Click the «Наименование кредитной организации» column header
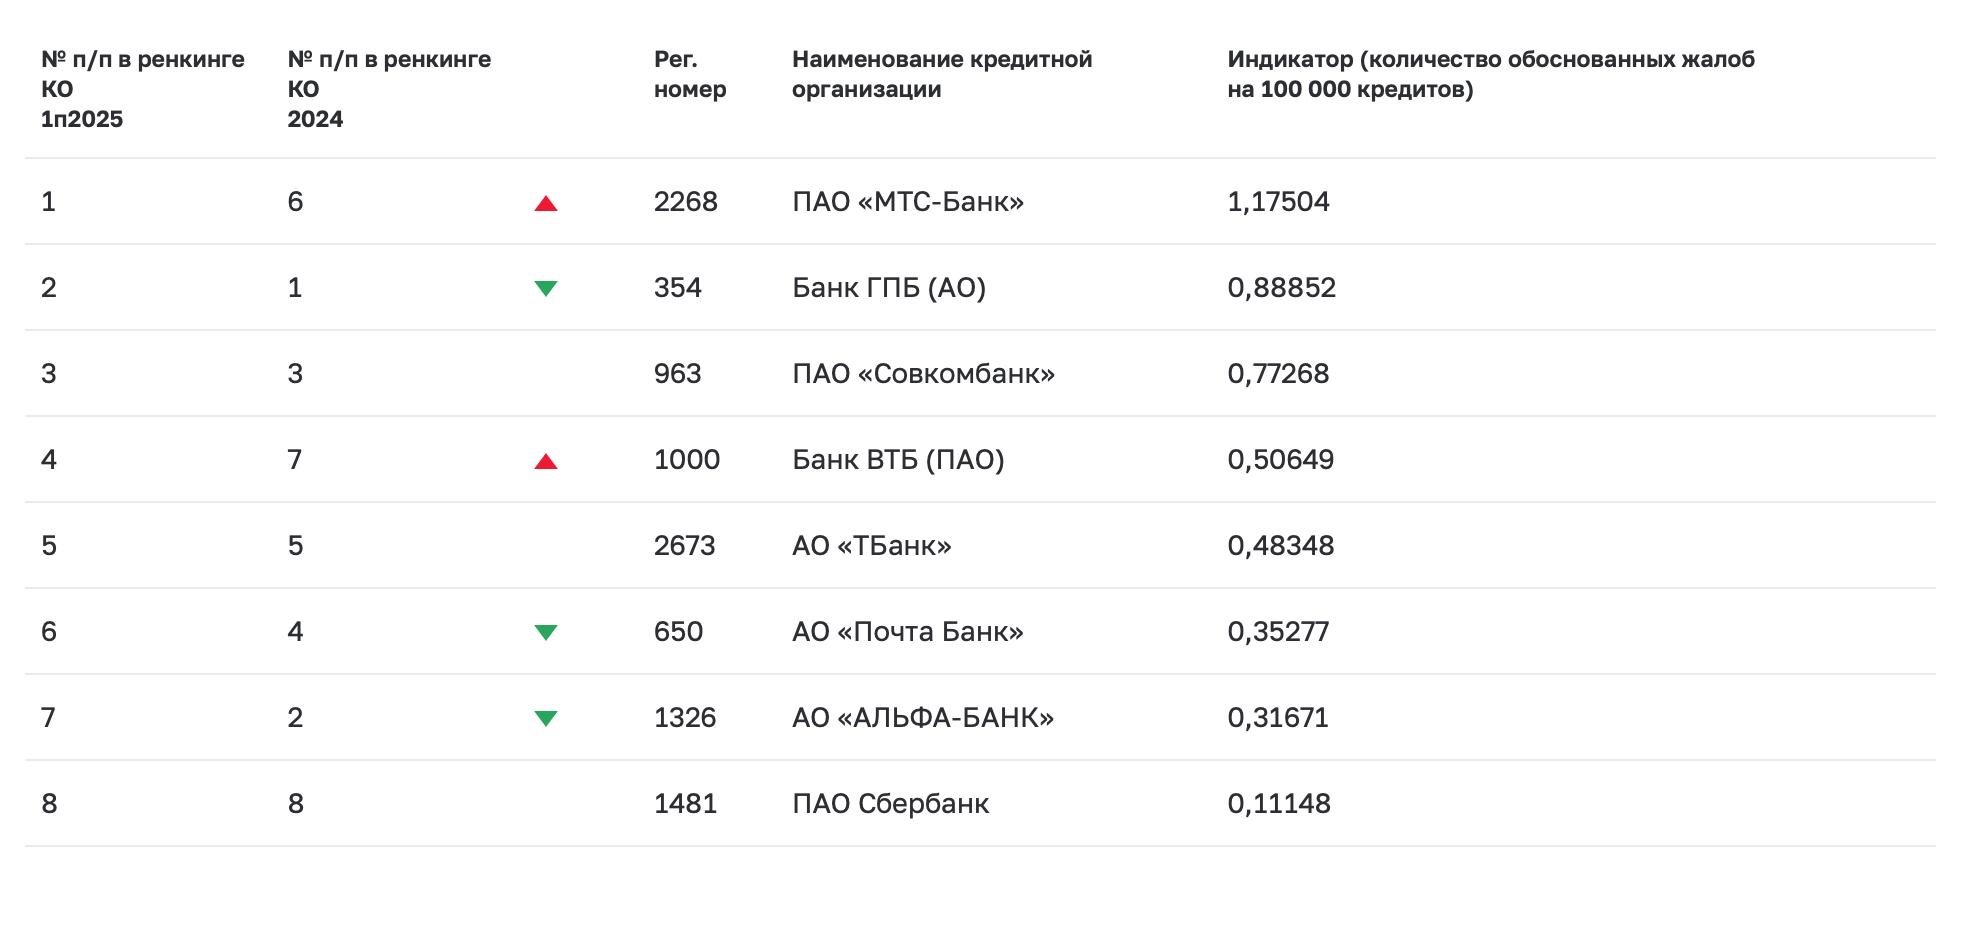Image resolution: width=1976 pixels, height=932 pixels. point(941,74)
